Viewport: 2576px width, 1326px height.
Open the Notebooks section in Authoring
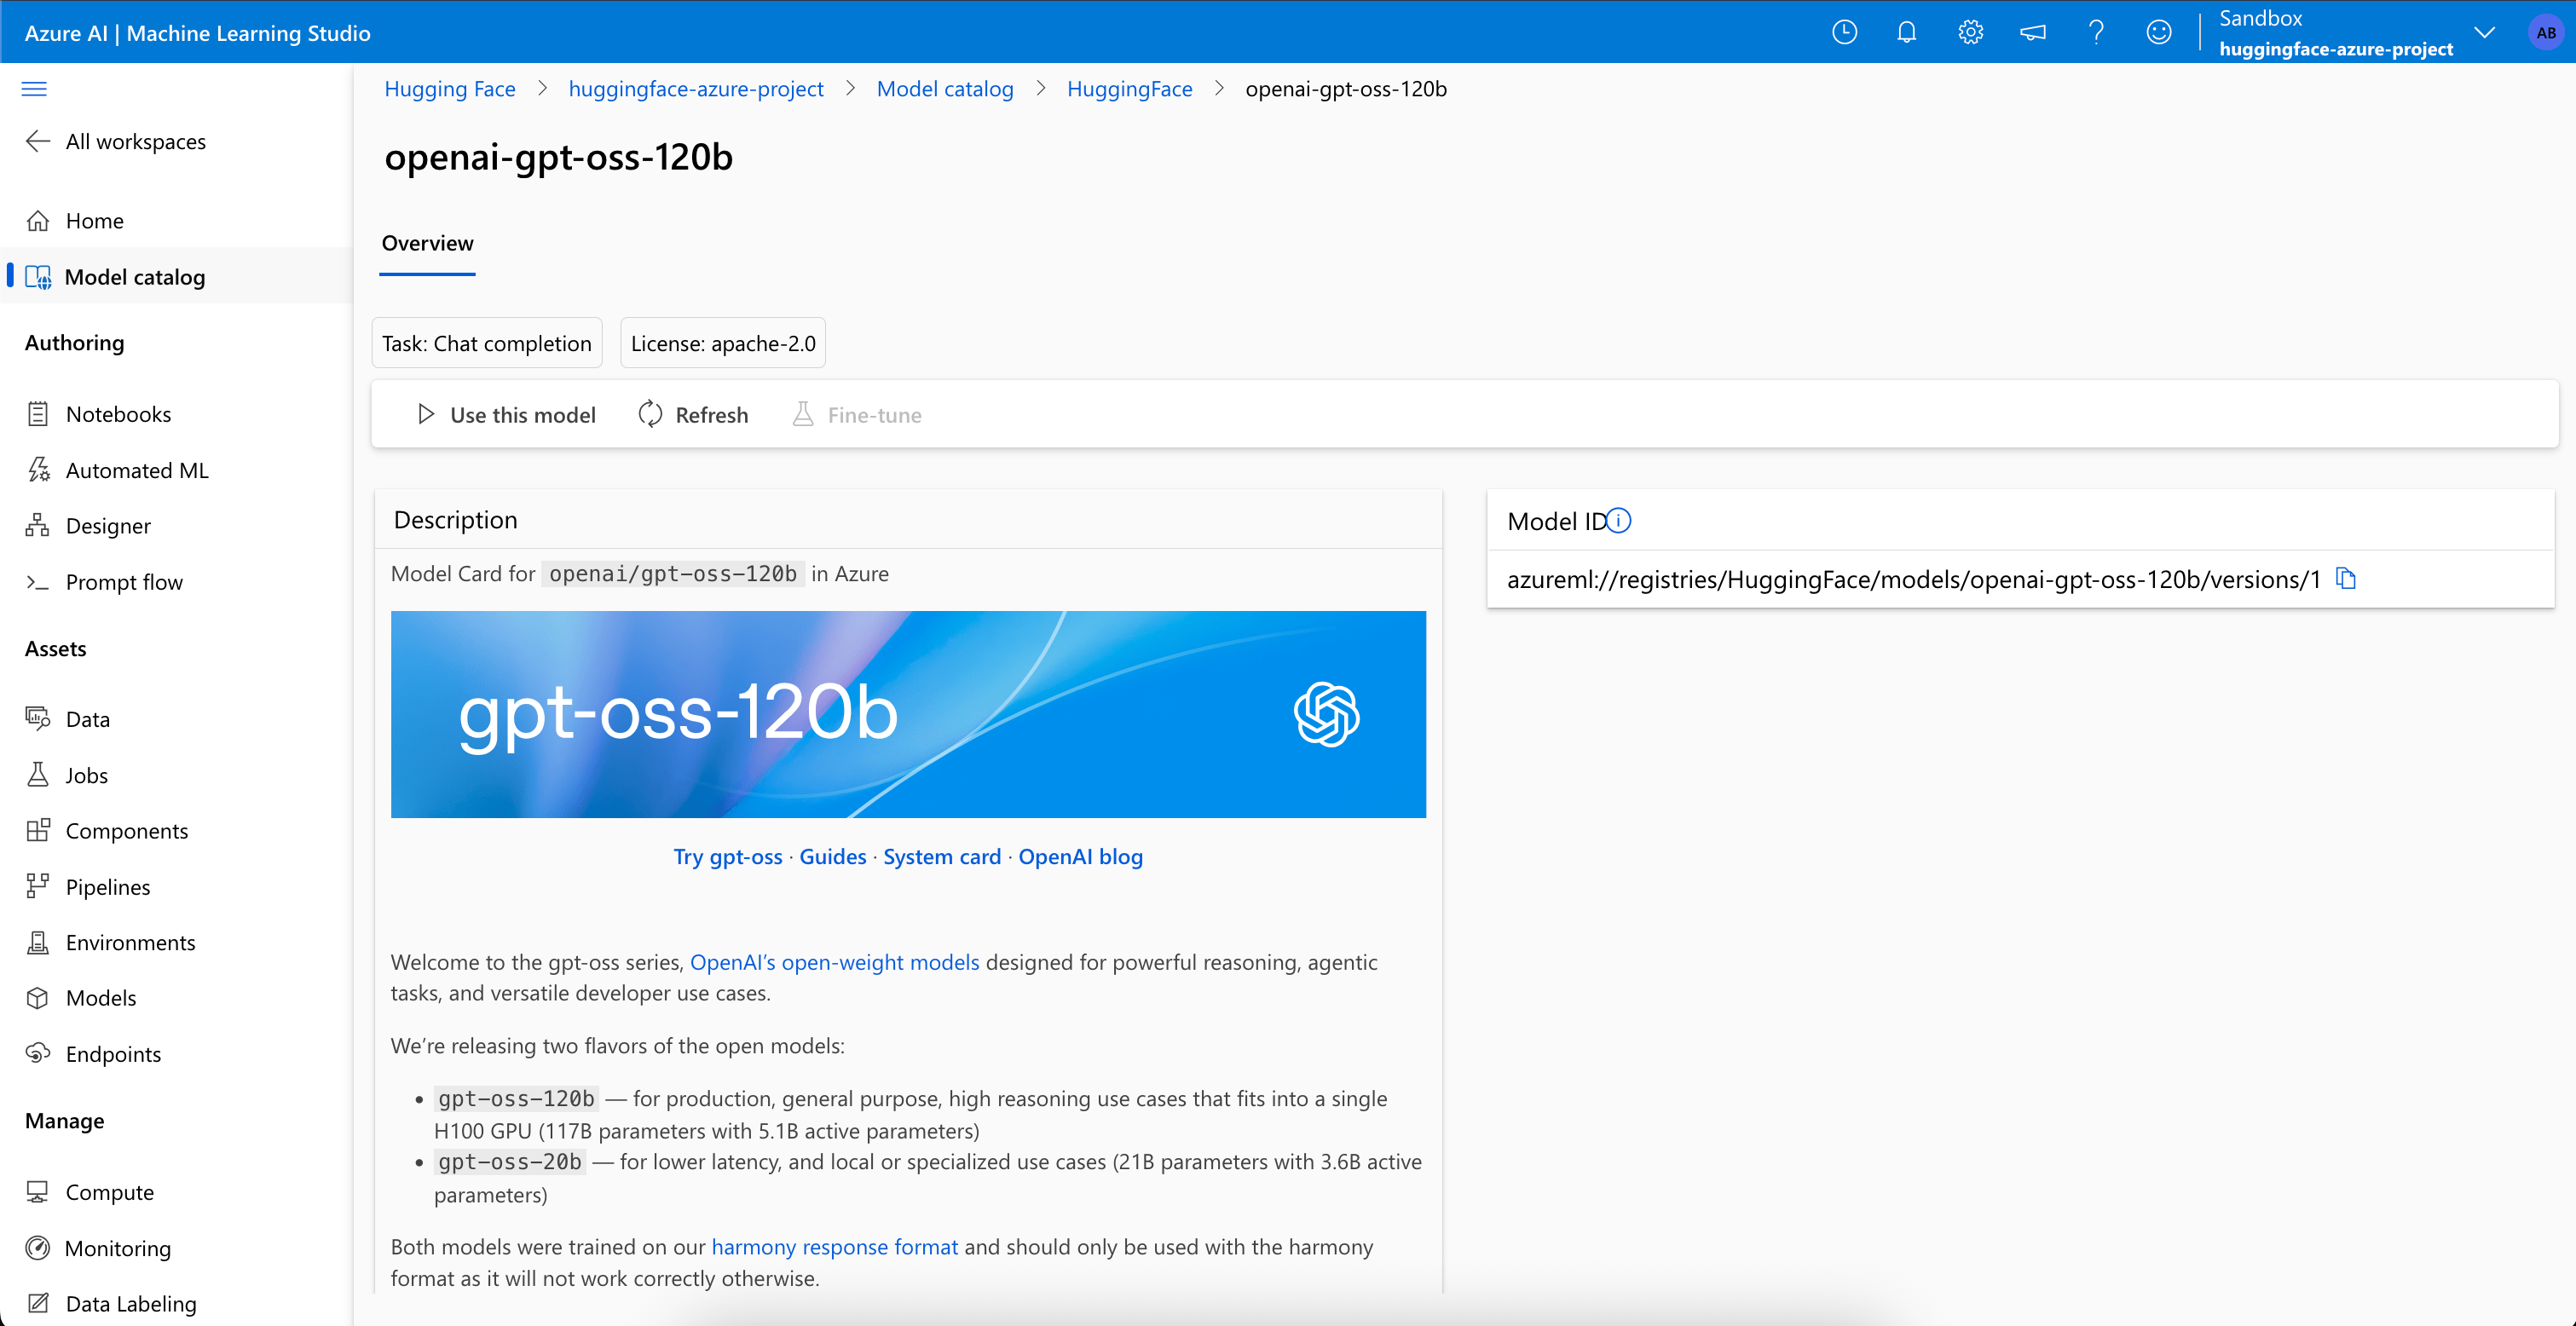click(x=119, y=413)
